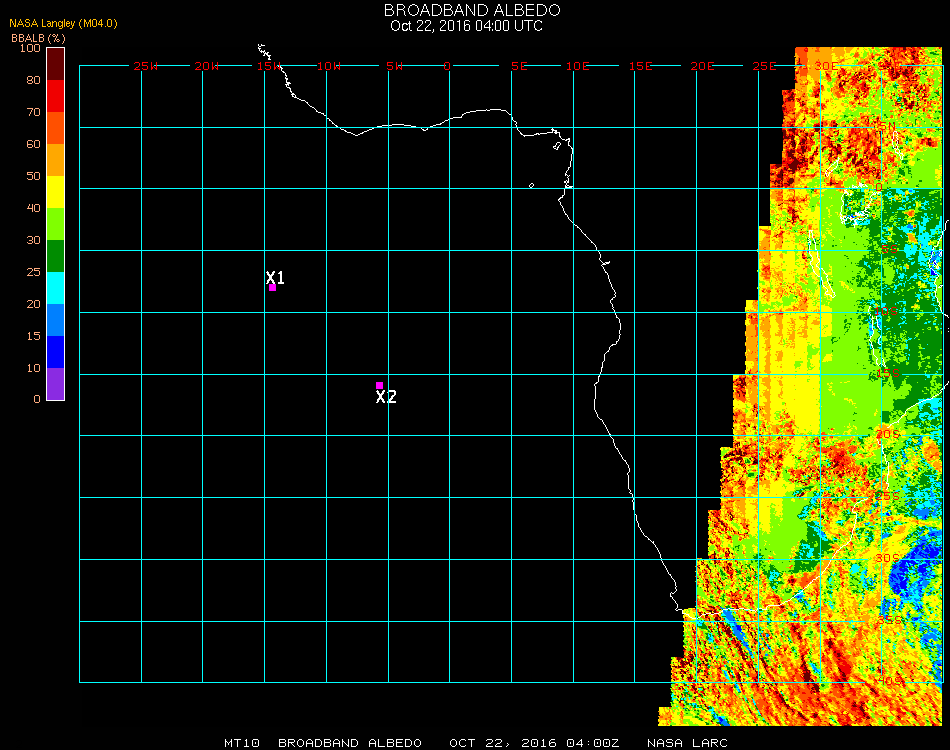Screen dimensions: 950x750
Task: Click the 'NASA LARC' footer text
Action: tap(687, 743)
